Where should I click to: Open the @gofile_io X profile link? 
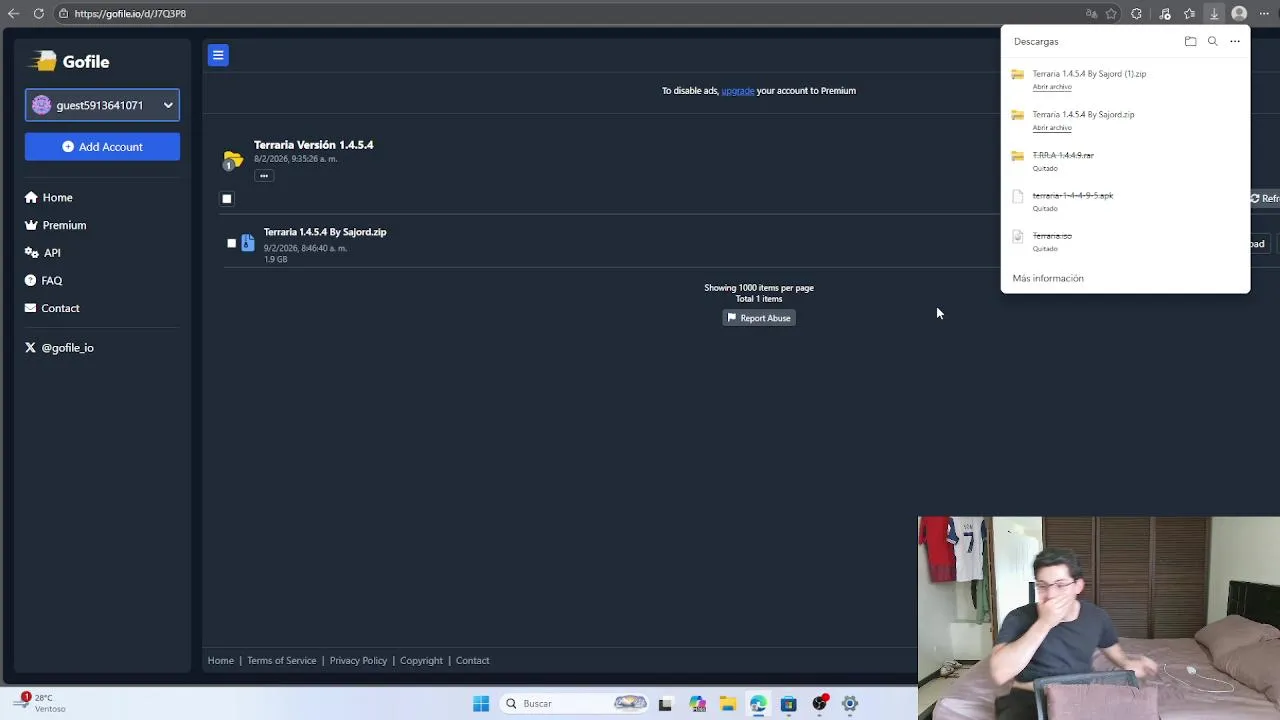(x=59, y=348)
